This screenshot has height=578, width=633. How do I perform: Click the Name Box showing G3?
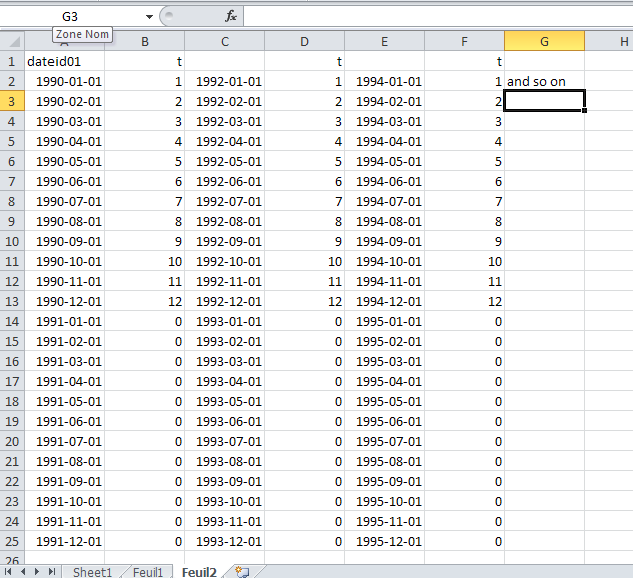[x=70, y=17]
